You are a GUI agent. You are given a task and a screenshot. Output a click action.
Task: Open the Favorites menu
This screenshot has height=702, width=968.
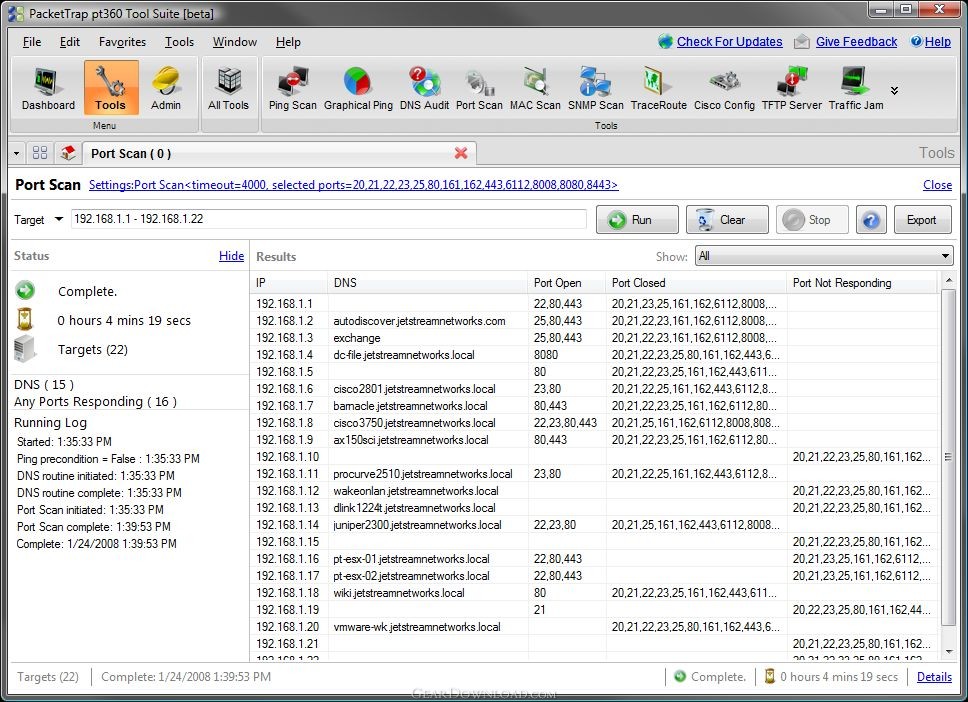pyautogui.click(x=122, y=42)
